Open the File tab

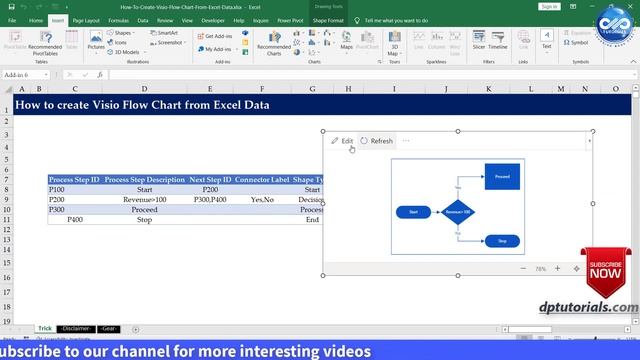[x=12, y=20]
